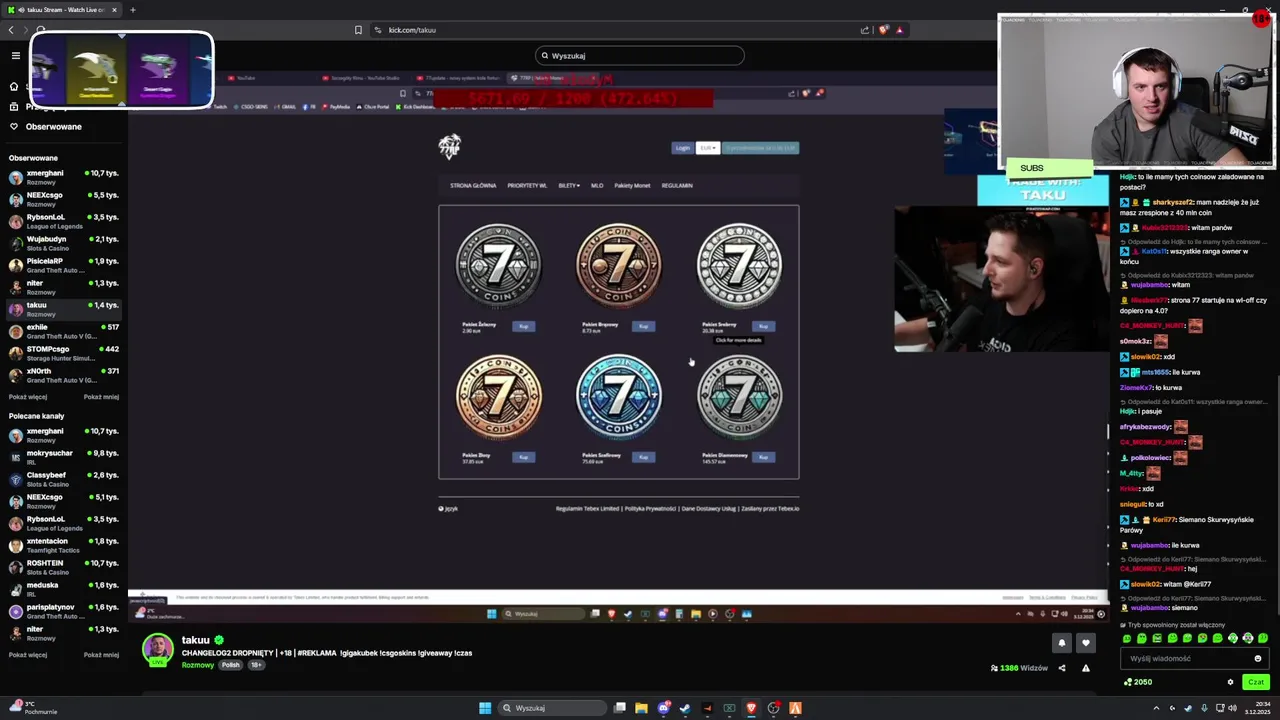Click the Brave Shields lion icon
The image size is (1280, 720).
pyautogui.click(x=883, y=30)
